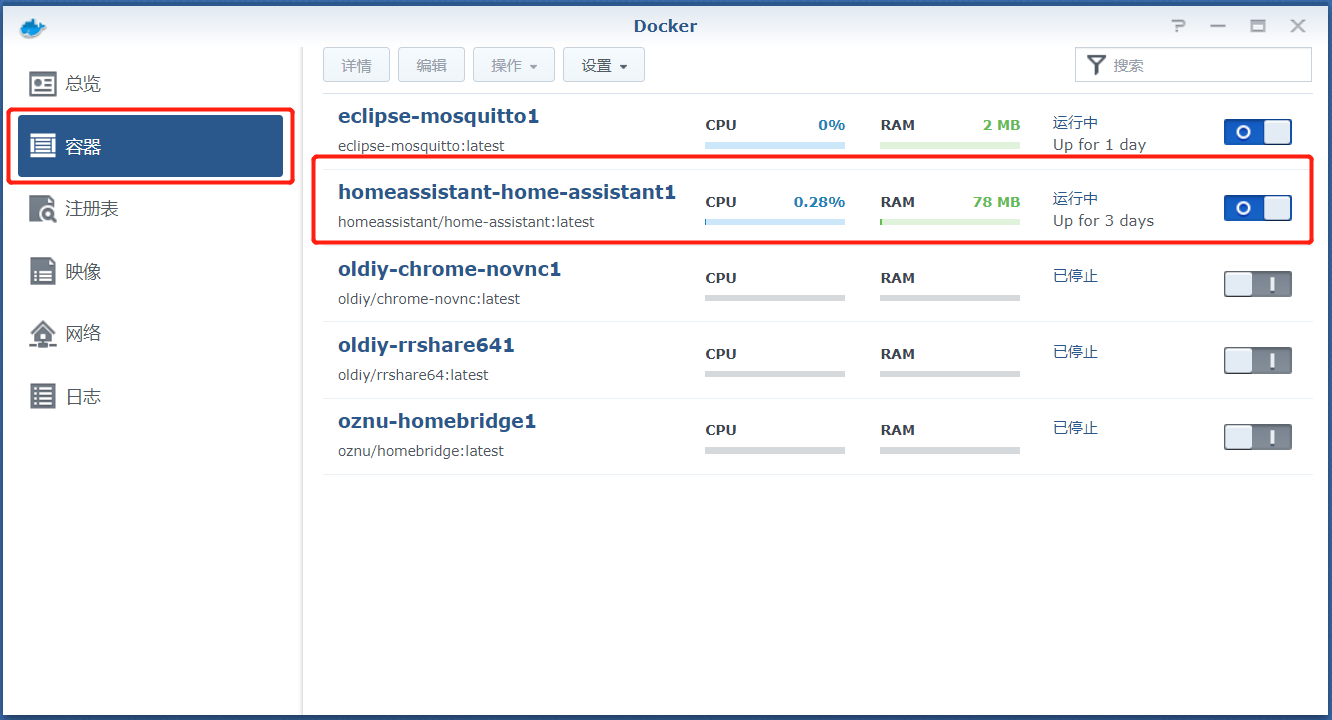Open the help question mark button
The width and height of the screenshot is (1332, 720).
(1180, 26)
